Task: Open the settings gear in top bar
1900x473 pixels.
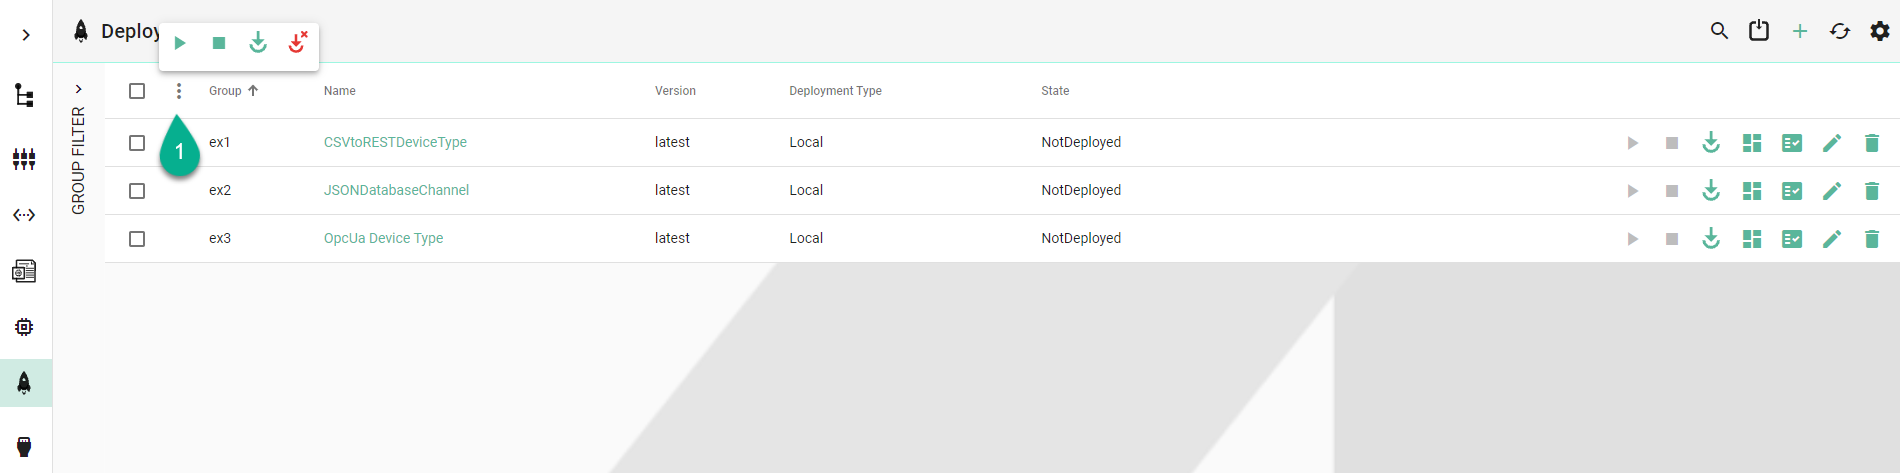Action: 1879,31
